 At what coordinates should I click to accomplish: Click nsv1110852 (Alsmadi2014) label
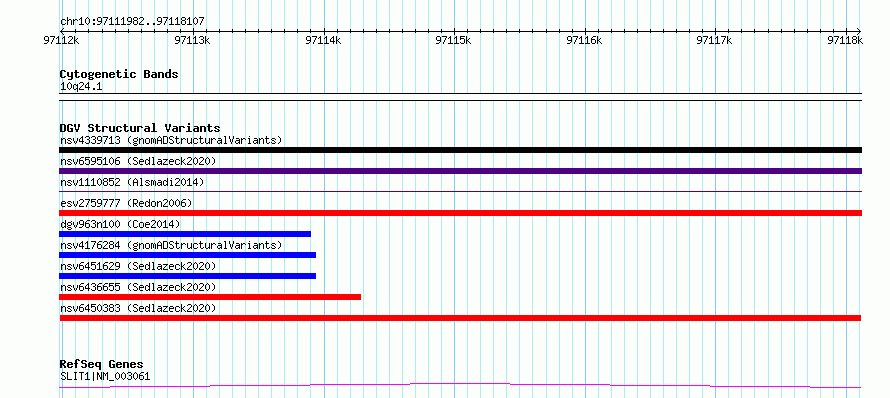point(132,182)
